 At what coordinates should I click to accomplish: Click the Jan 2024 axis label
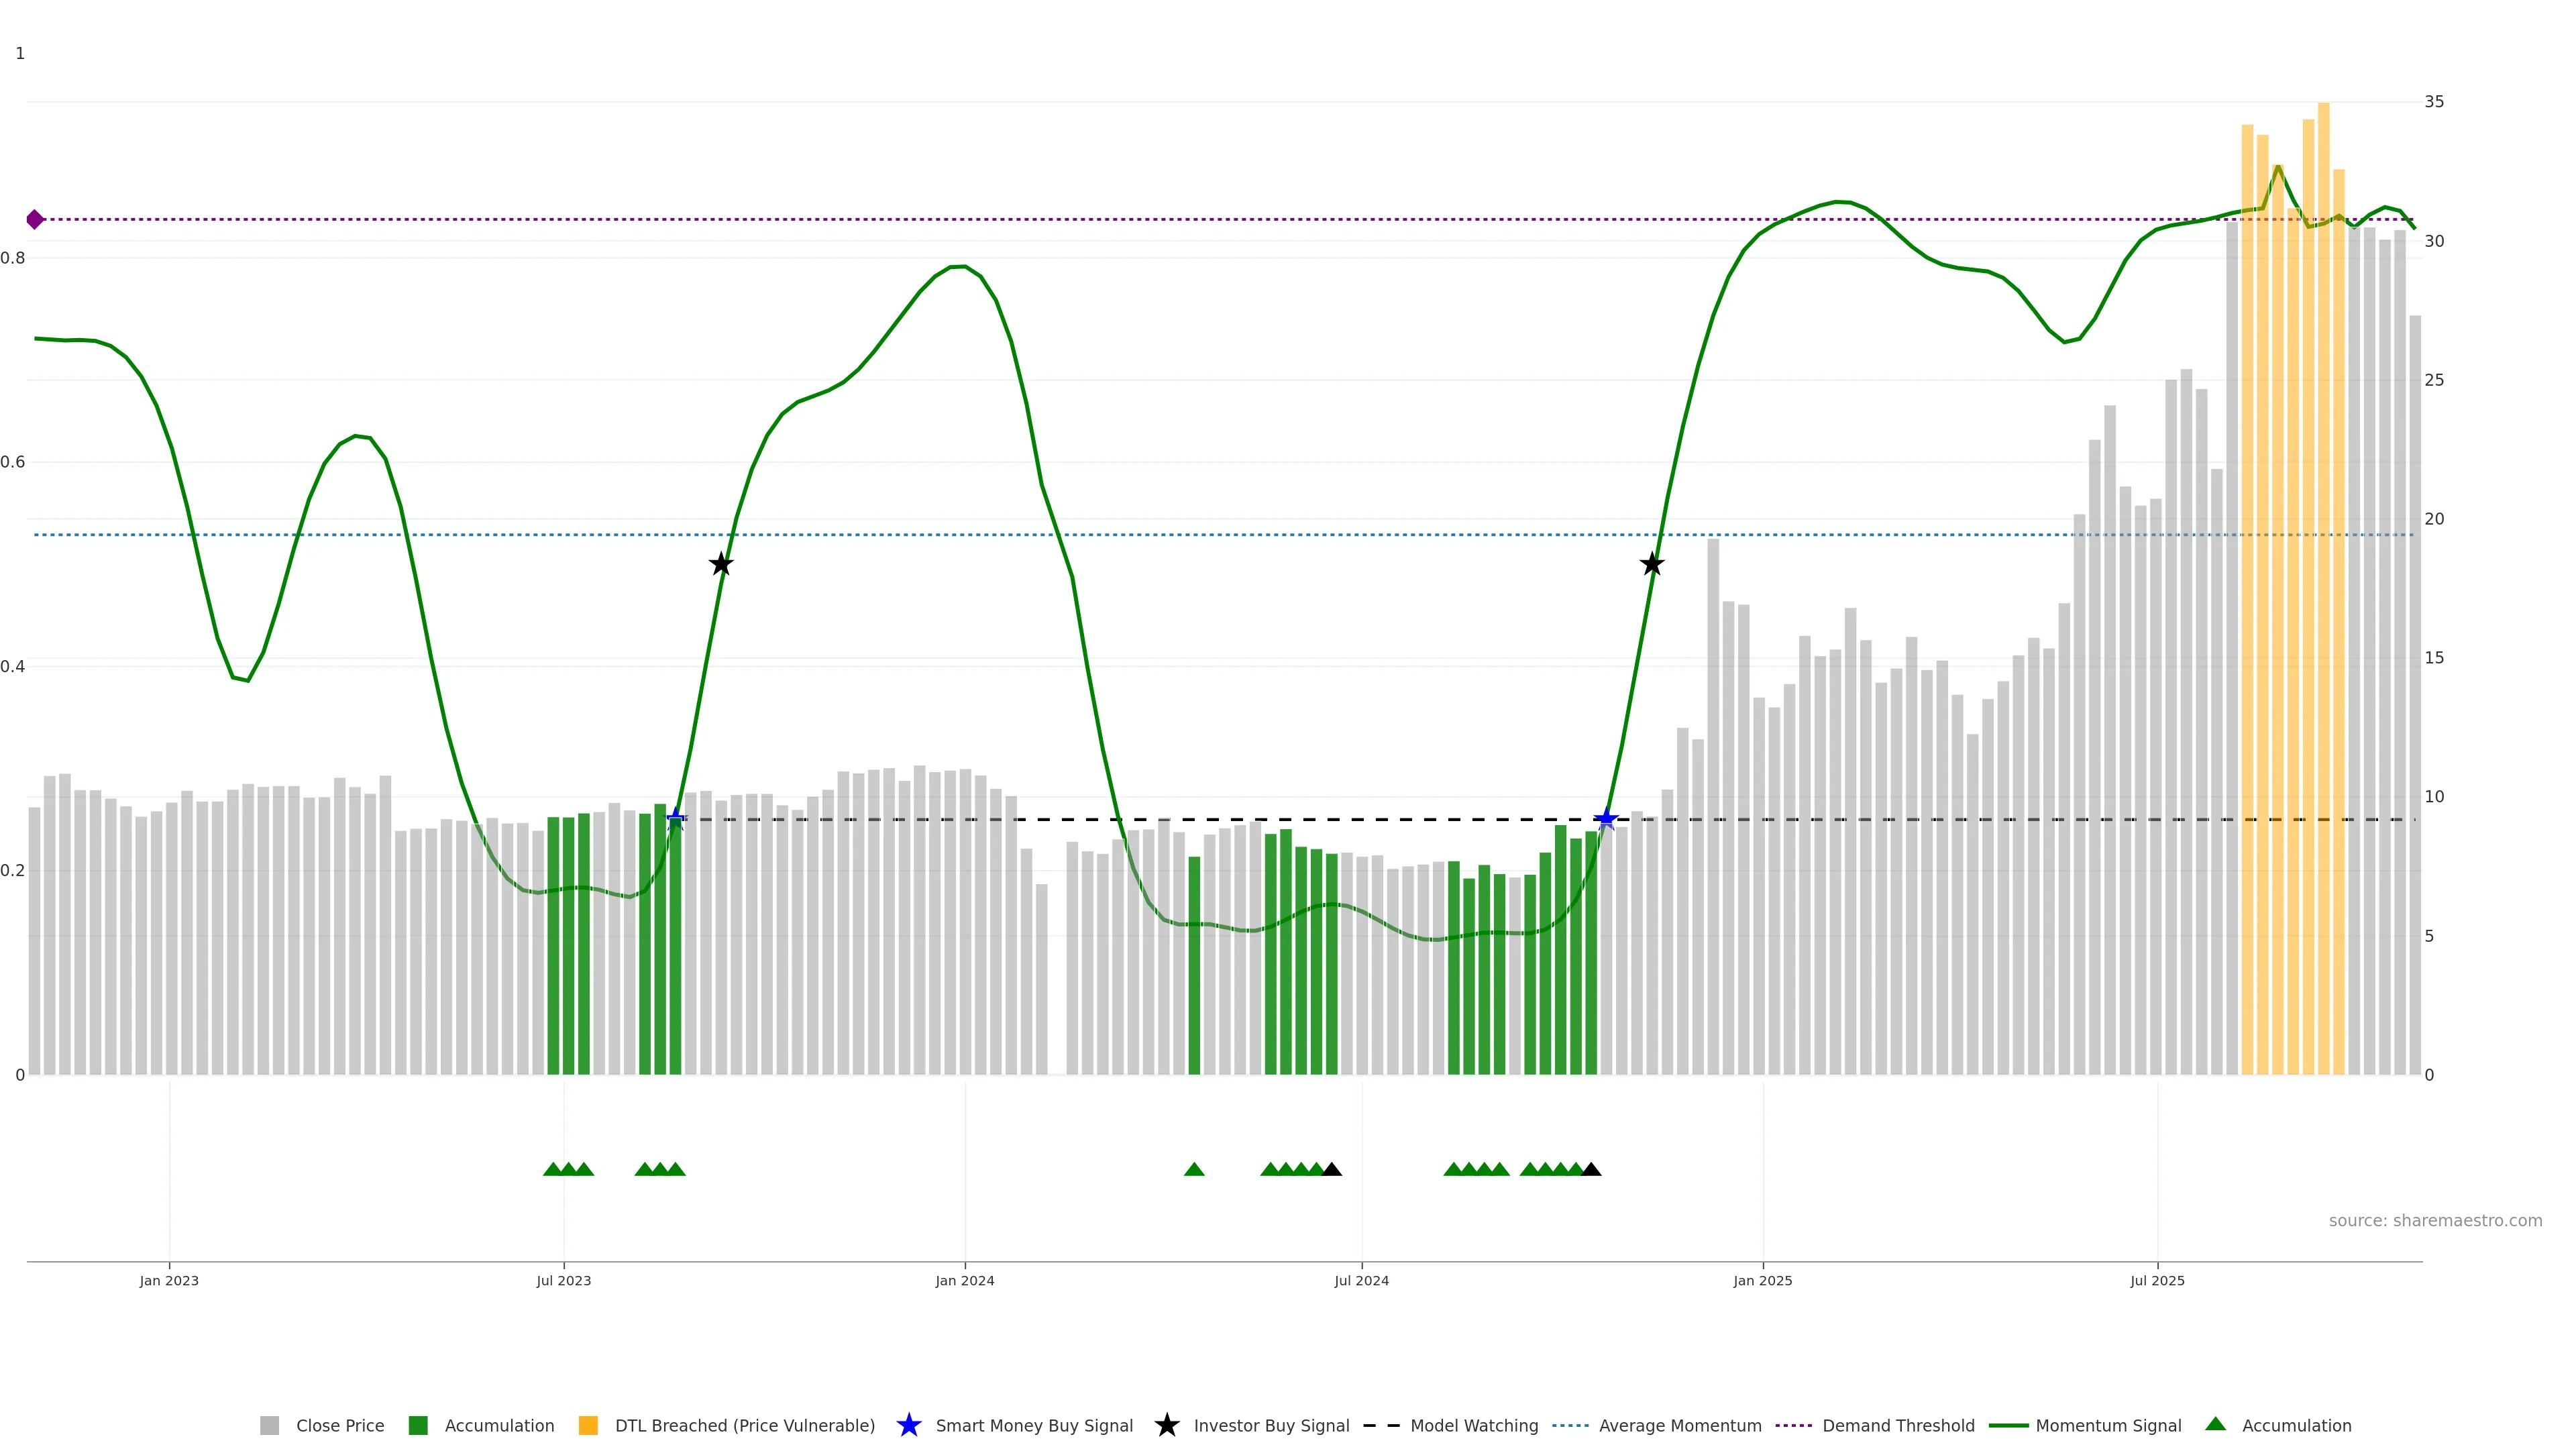pyautogui.click(x=964, y=1281)
